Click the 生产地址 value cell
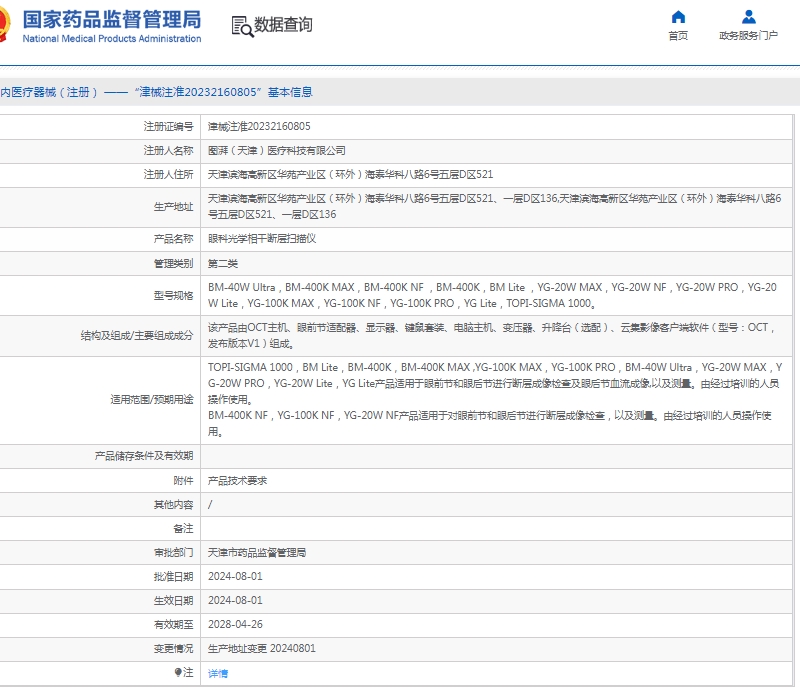Screen dimensions: 800x693 494,206
